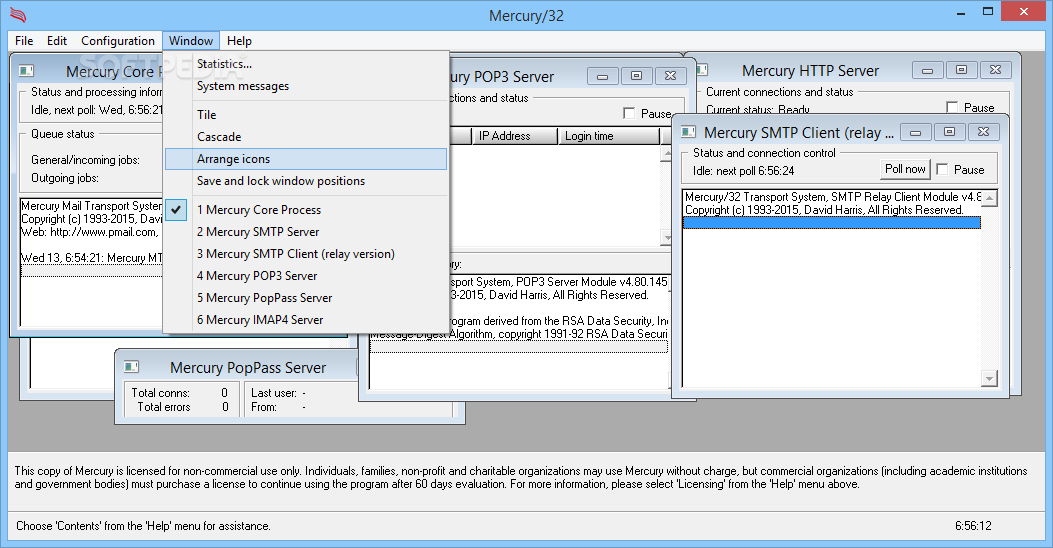
Task: Select highlighted blue row in SMTP Client log
Action: [832, 223]
